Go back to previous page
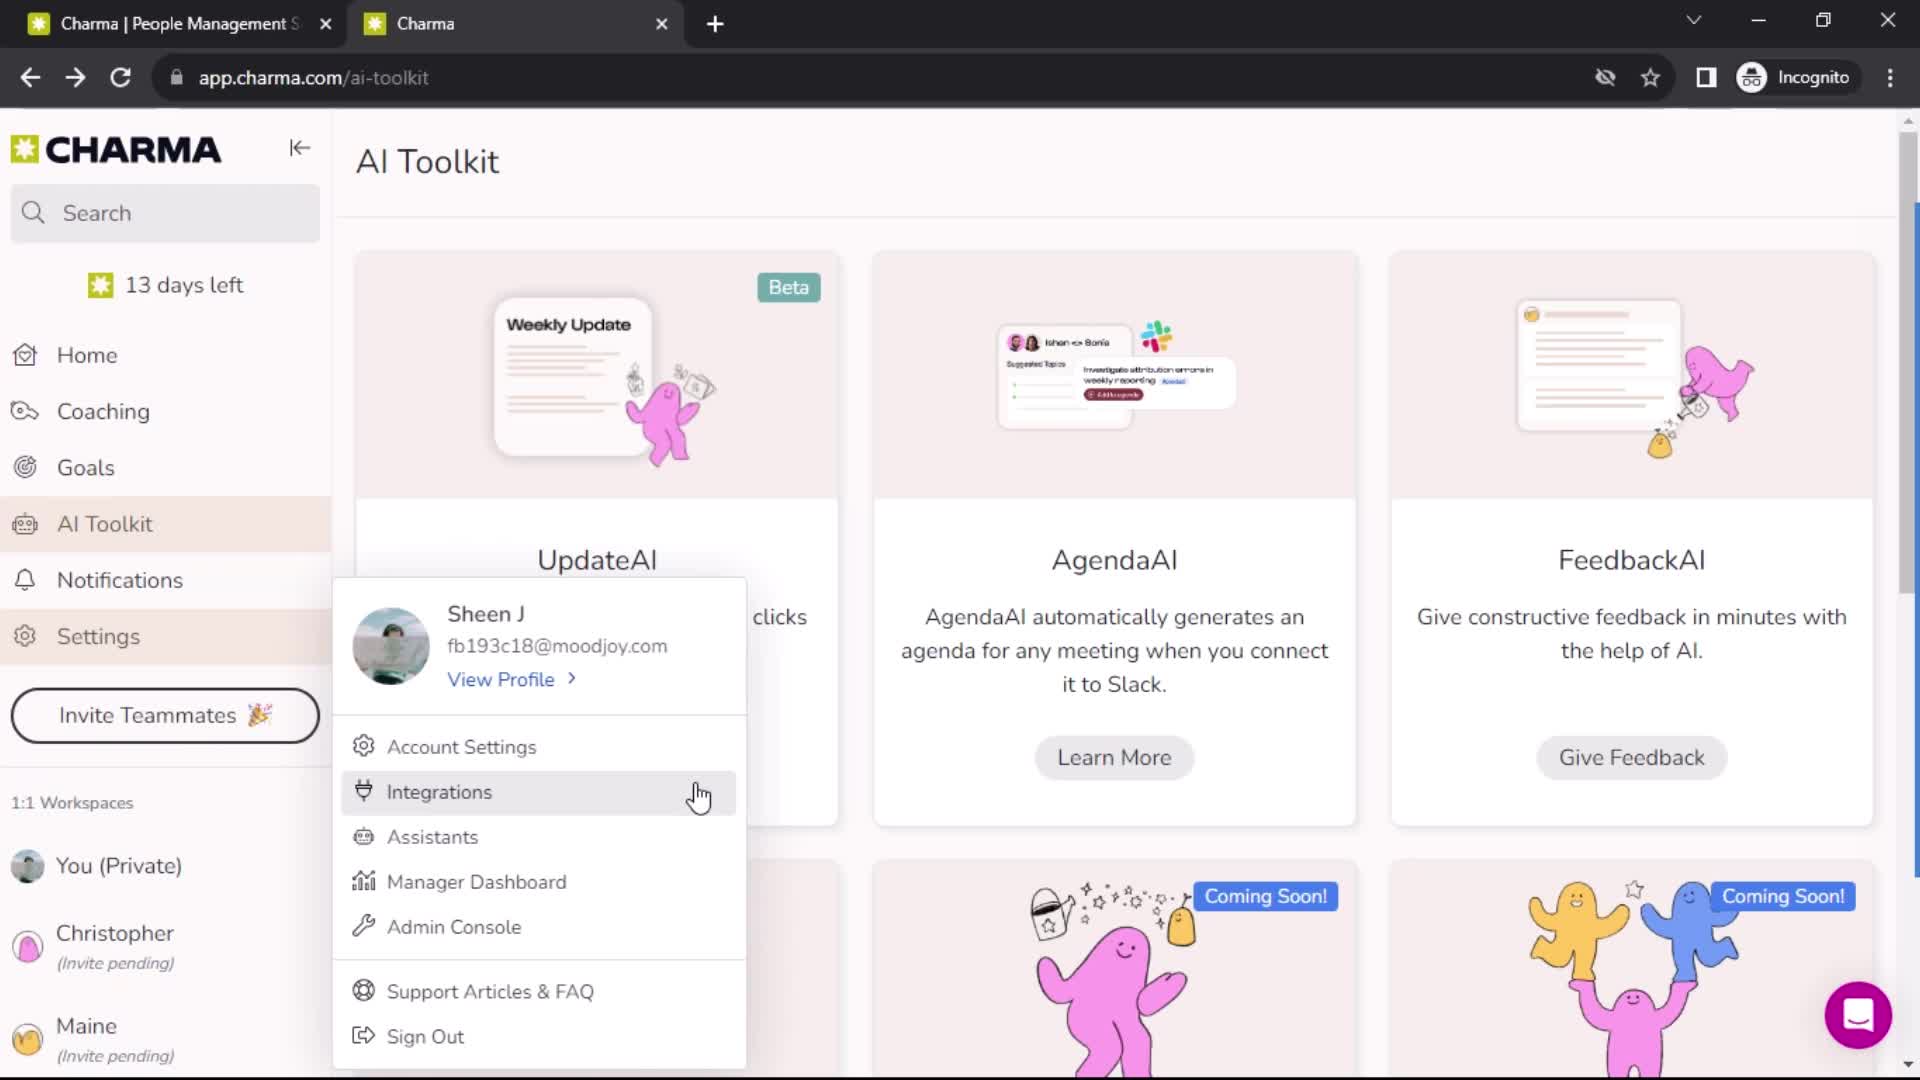 pos(30,78)
